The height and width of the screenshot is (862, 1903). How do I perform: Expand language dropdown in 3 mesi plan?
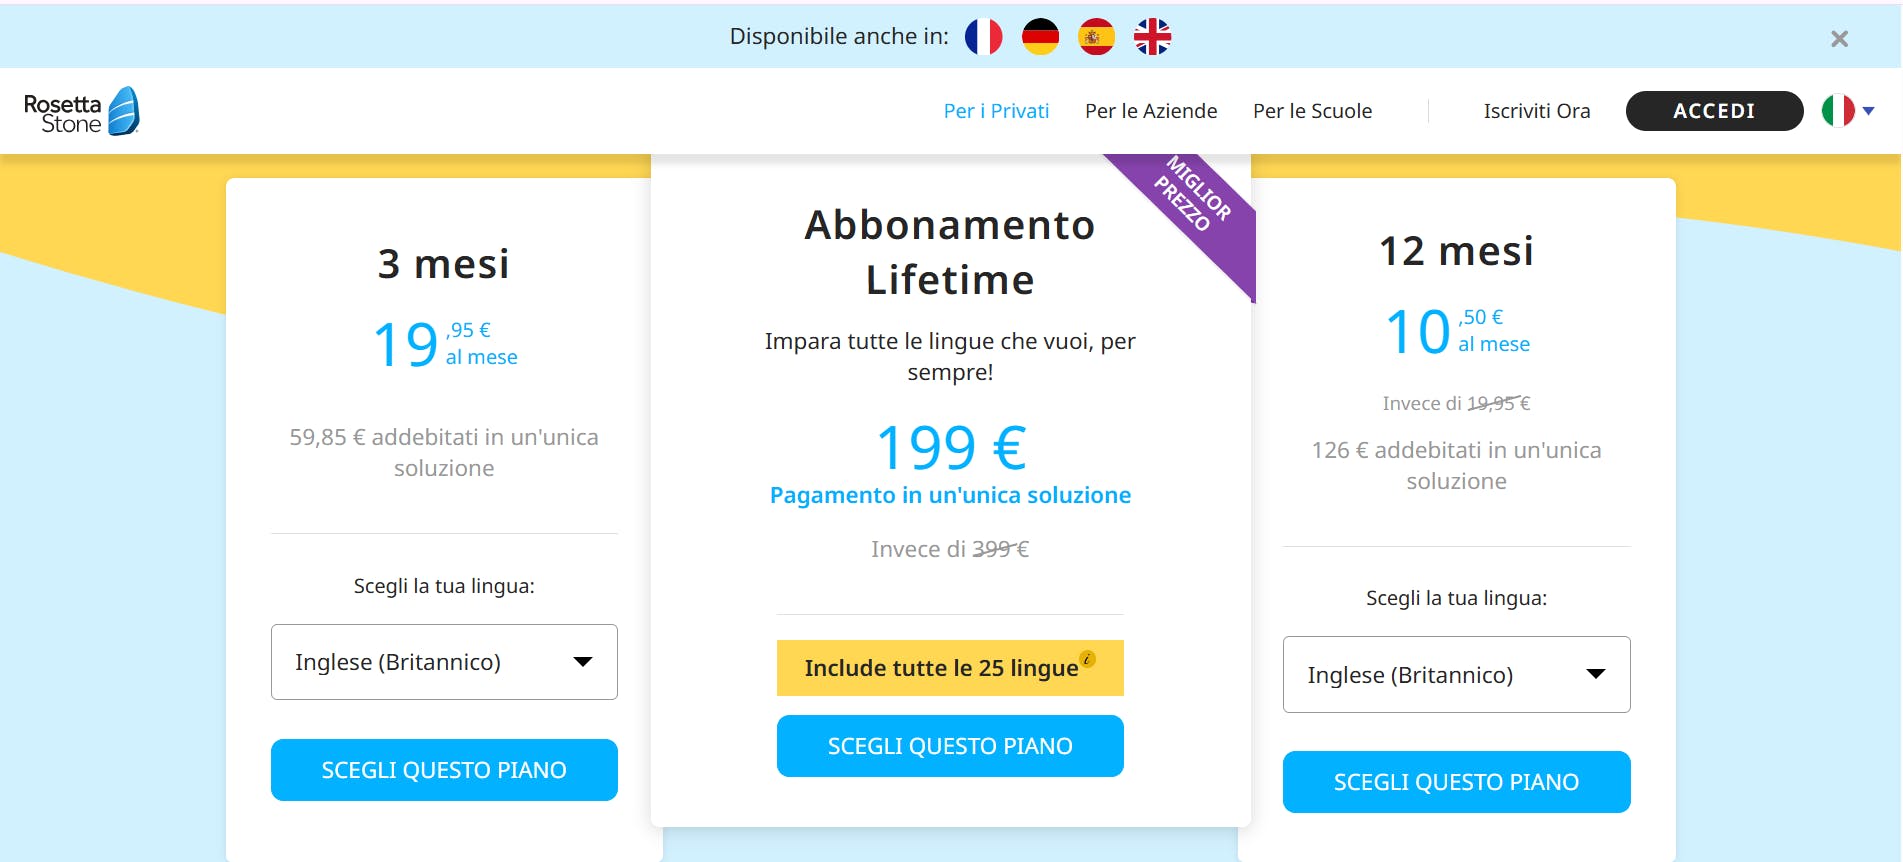pos(444,662)
